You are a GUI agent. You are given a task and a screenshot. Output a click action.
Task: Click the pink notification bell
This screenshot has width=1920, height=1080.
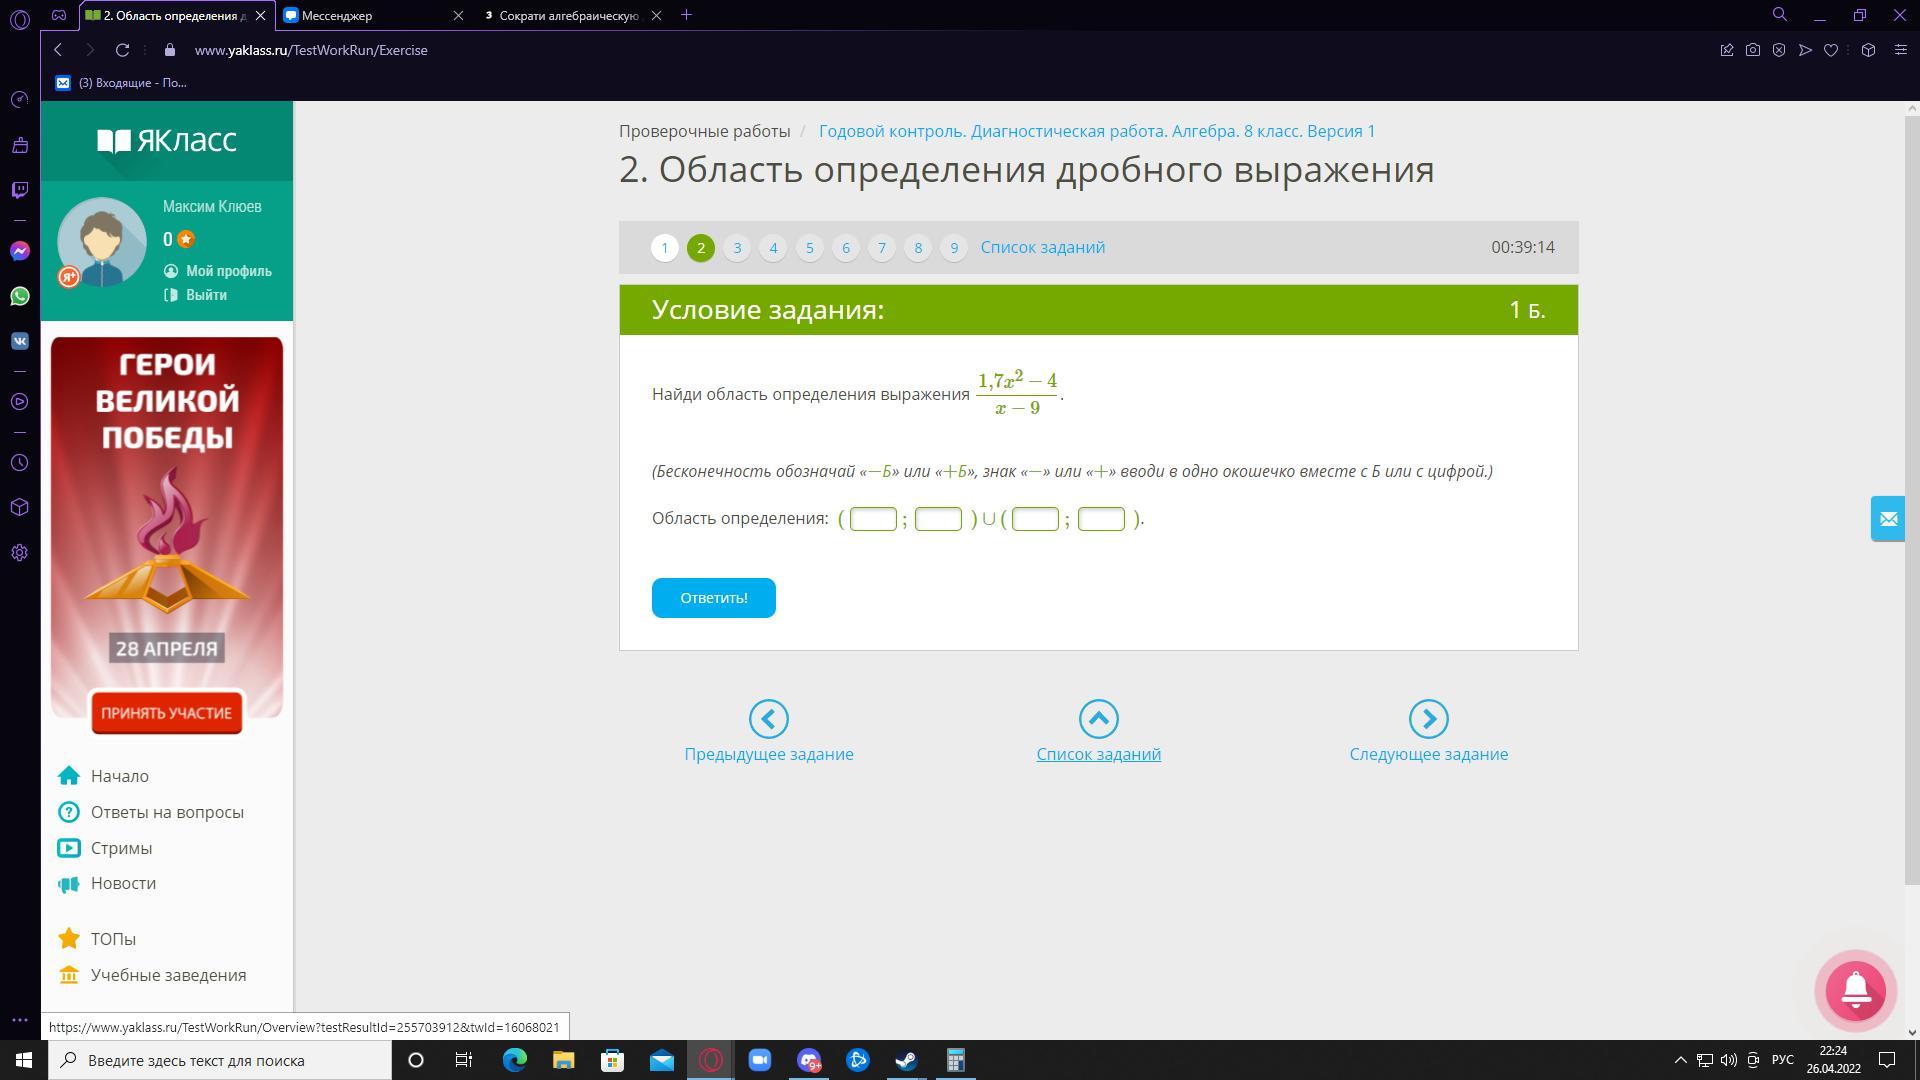click(1855, 990)
